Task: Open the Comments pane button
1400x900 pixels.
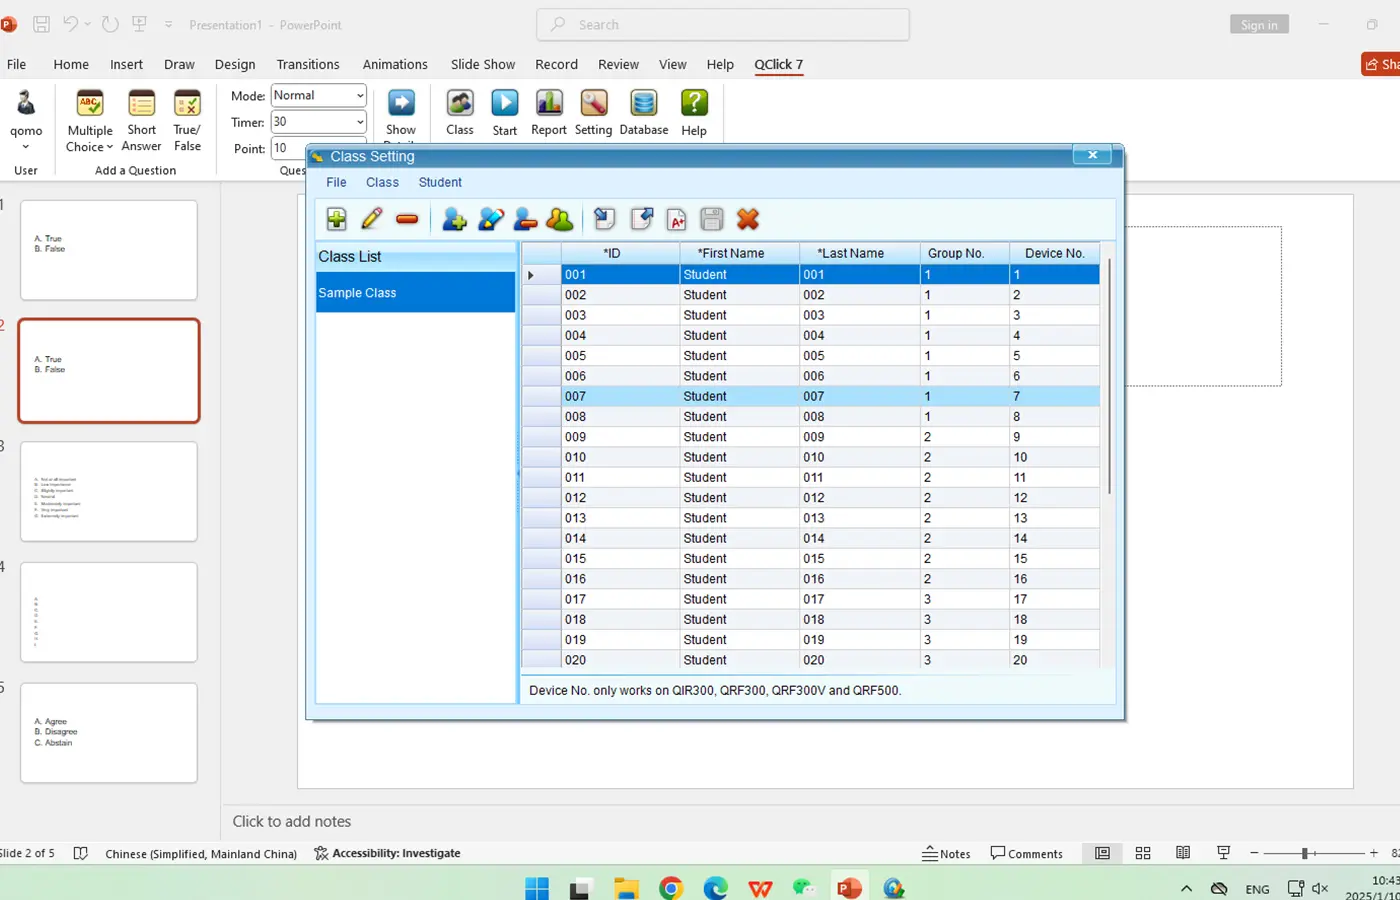Action: 1026,853
